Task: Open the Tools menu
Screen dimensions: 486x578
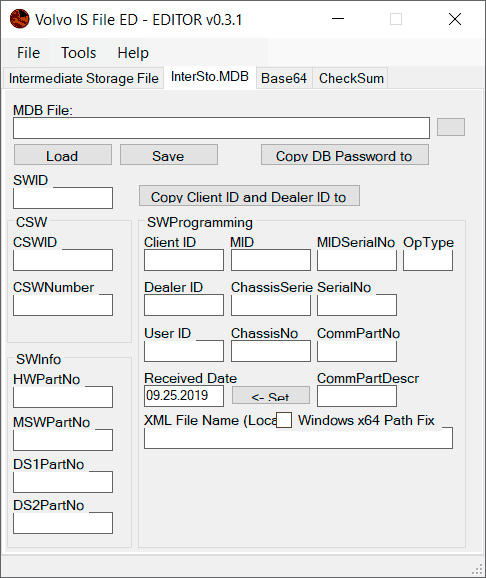Action: point(79,53)
